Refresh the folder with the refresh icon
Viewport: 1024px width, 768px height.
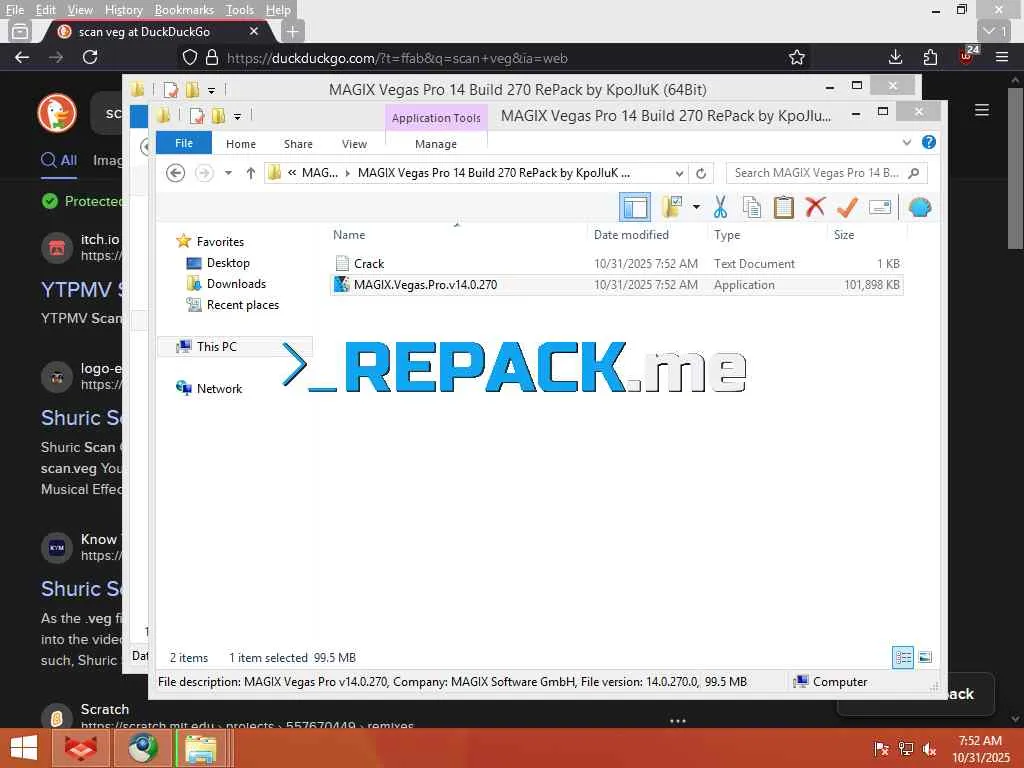pyautogui.click(x=701, y=174)
